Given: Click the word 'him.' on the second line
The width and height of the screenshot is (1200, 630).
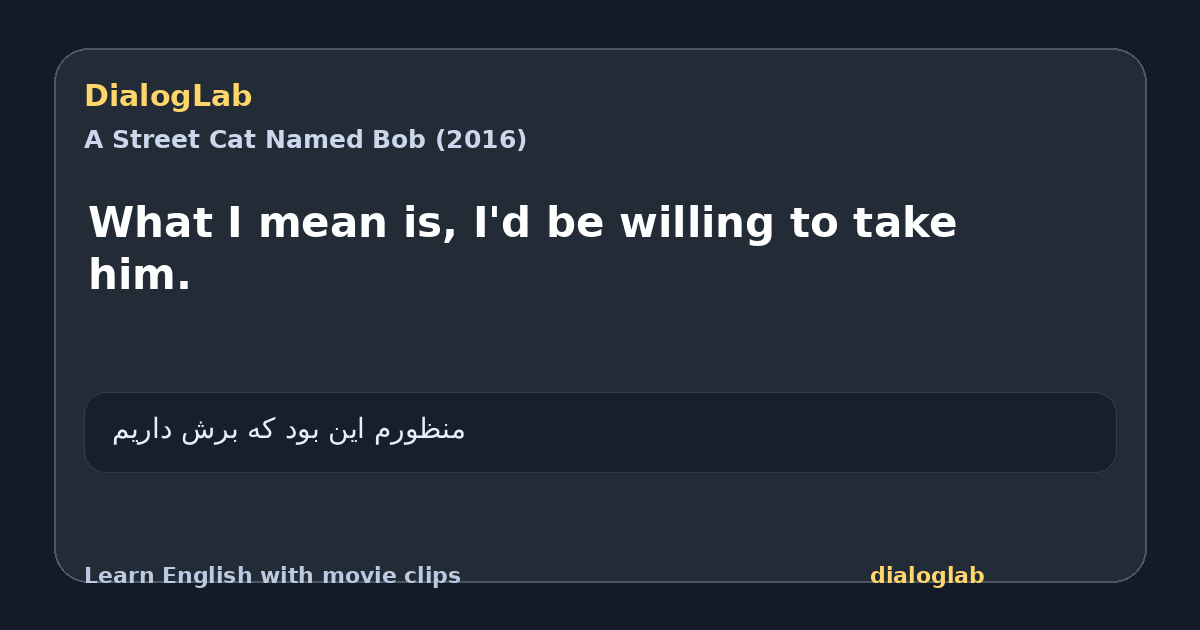Looking at the screenshot, I should pos(139,275).
